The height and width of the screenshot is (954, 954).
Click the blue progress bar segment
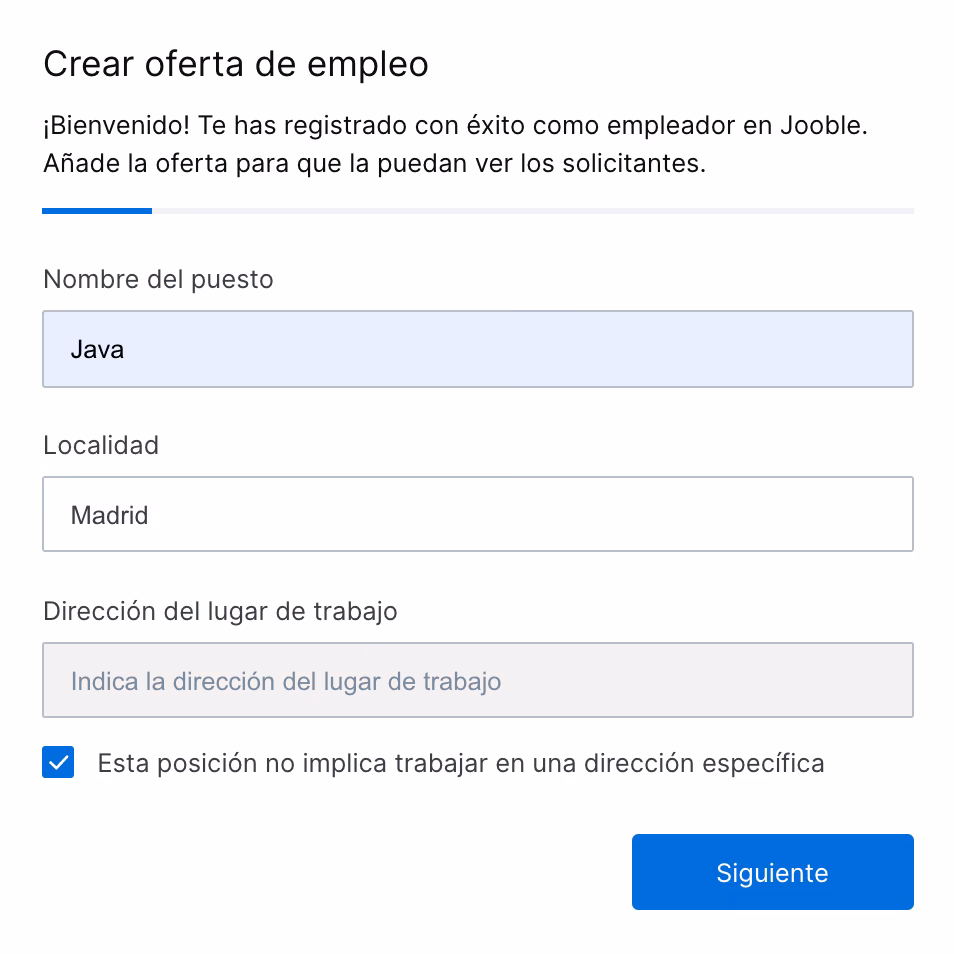click(x=97, y=210)
